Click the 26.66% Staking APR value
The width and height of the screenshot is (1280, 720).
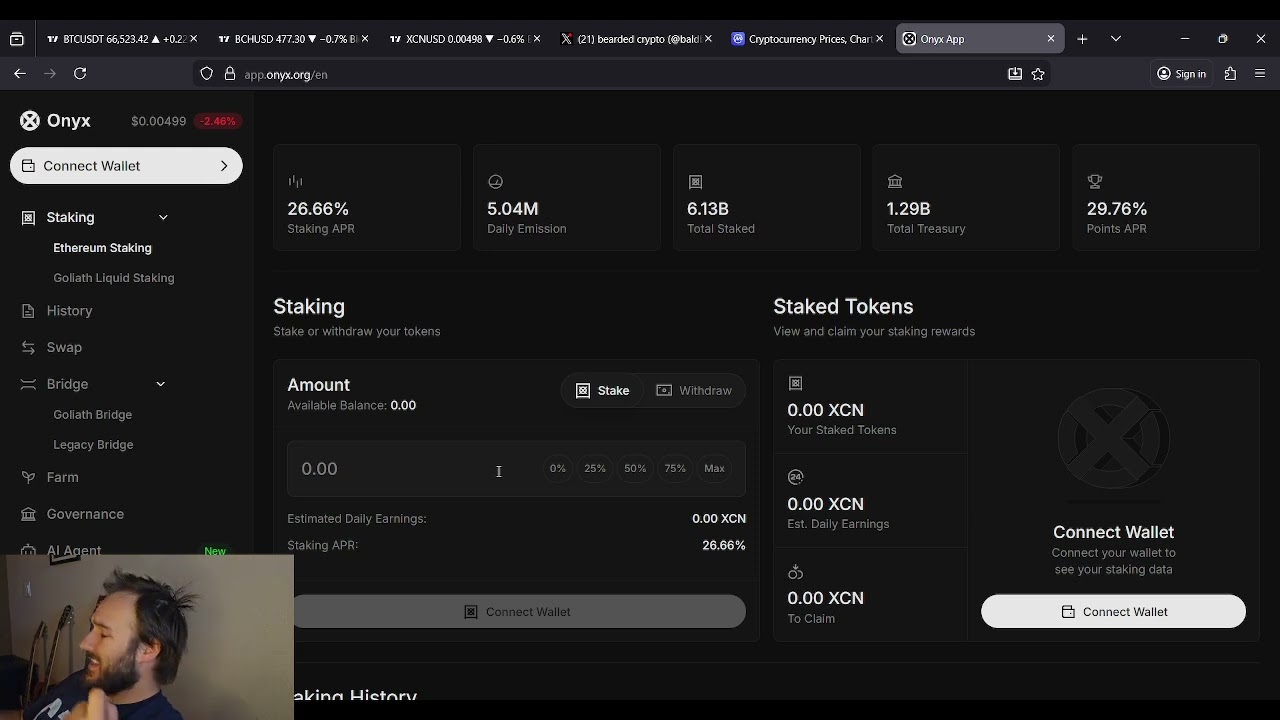(318, 209)
